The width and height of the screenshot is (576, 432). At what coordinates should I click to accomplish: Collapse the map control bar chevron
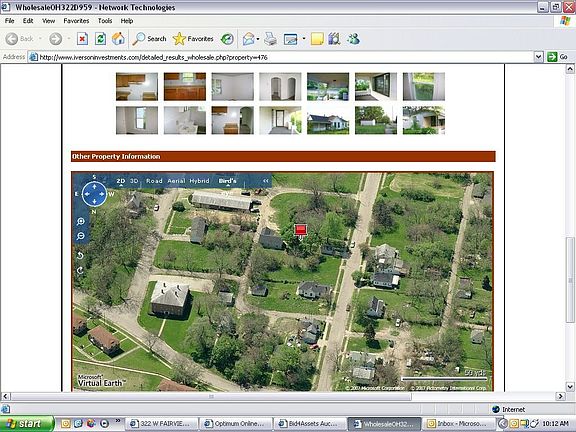266,181
